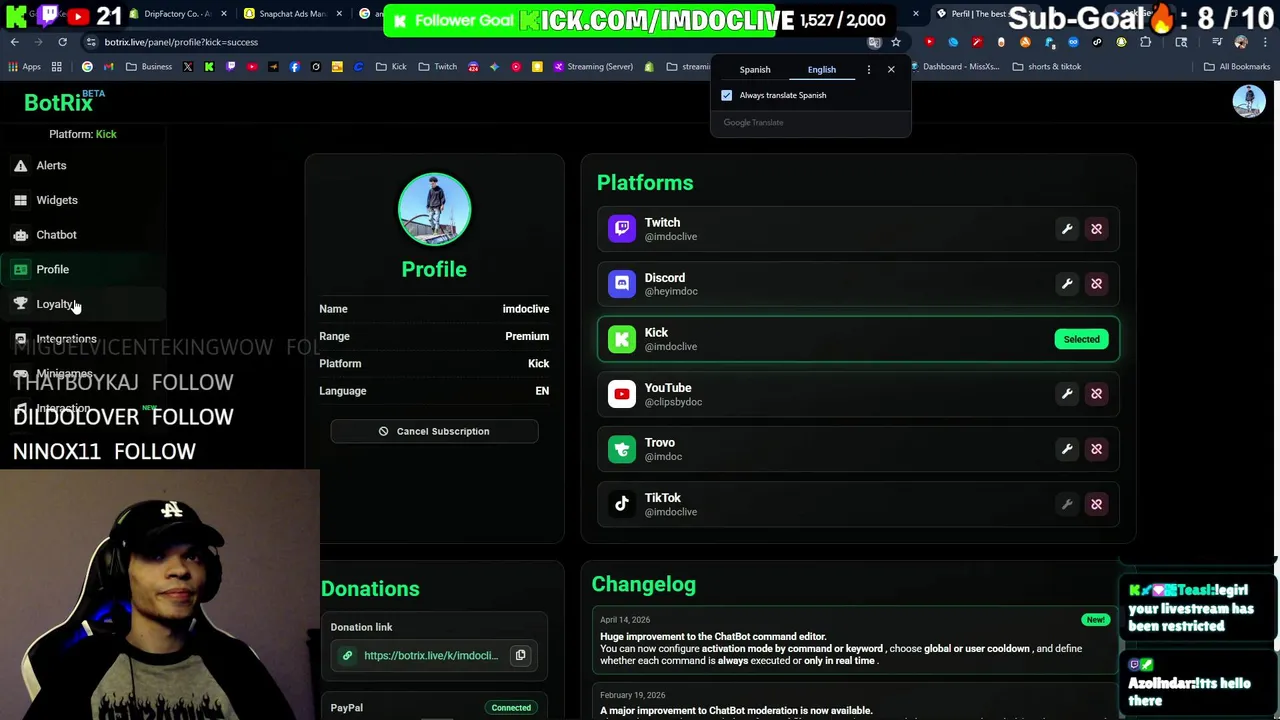Screen dimensions: 1280x720
Task: Open the shorts & tiktok bookmarks folder
Action: point(1046,67)
